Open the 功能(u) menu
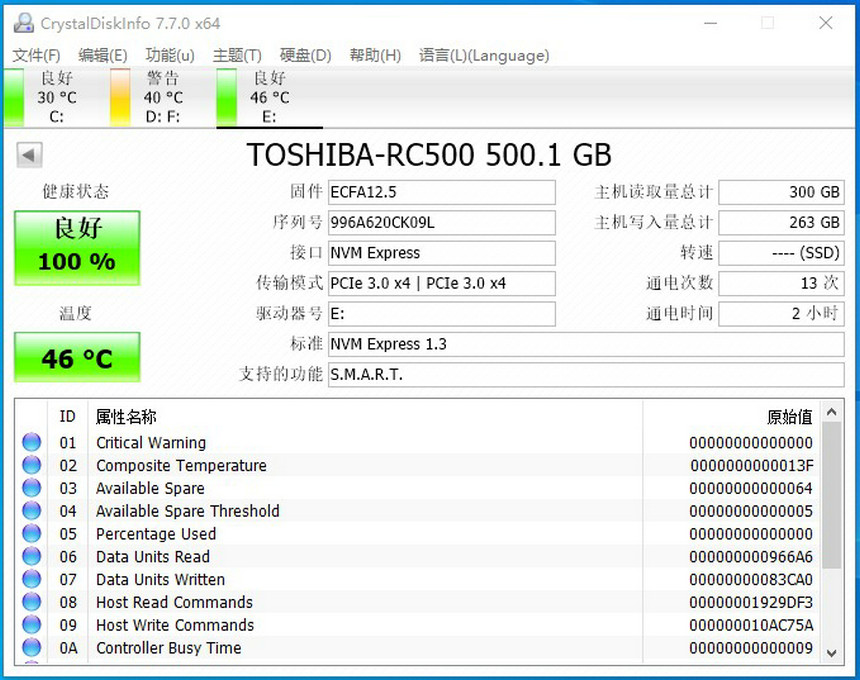Viewport: 860px width, 680px height. pos(168,56)
